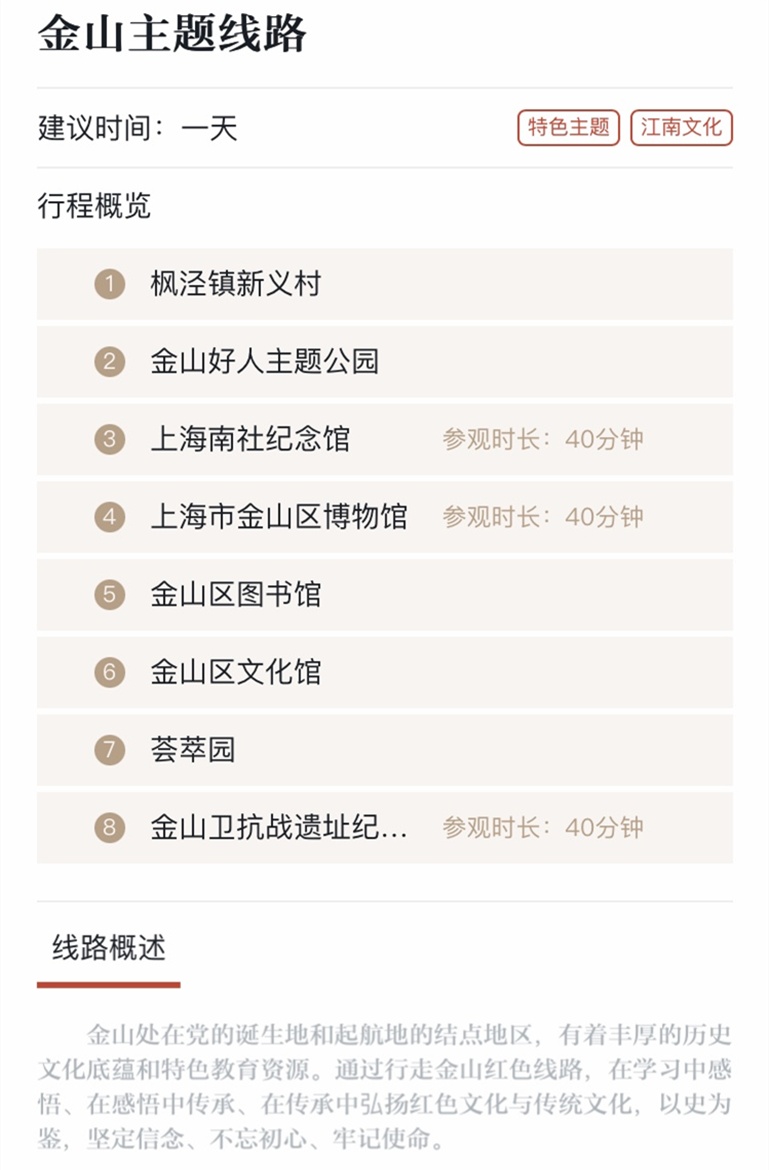Switch to the 线路概述 tab
This screenshot has height=1170, width=769.
109,949
